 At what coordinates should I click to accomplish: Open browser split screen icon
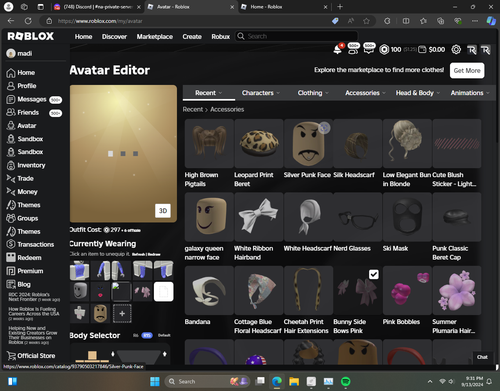406,21
